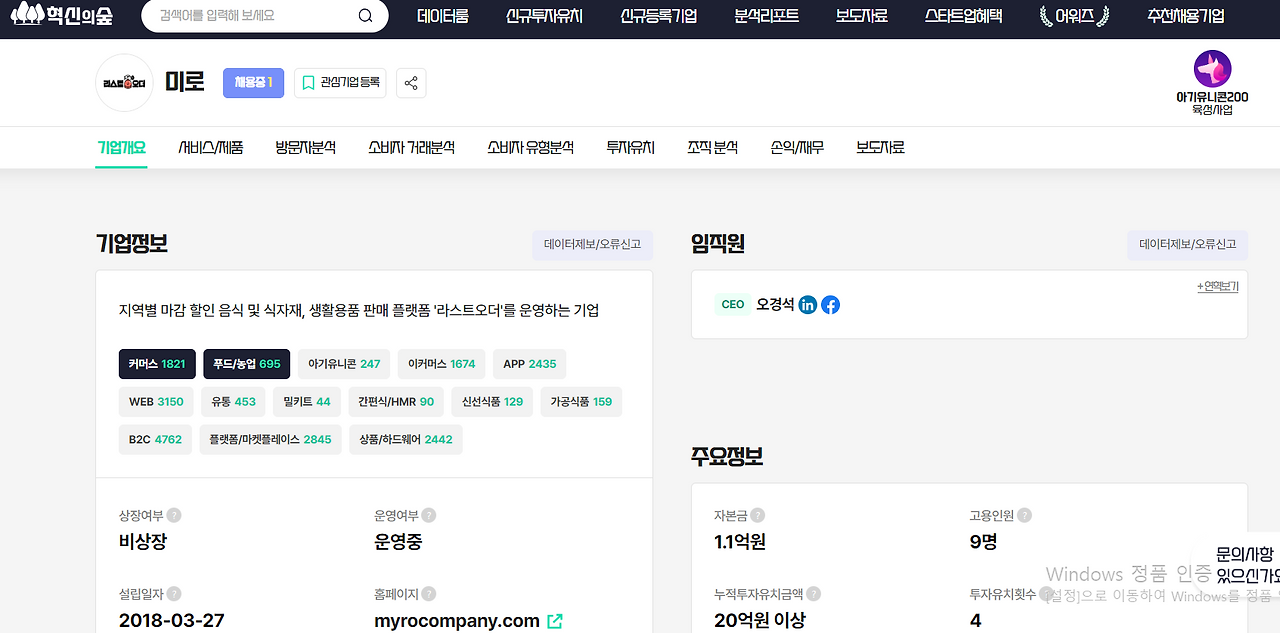This screenshot has height=633, width=1280.
Task: Click the +연혁보기 link
Action: (1217, 286)
